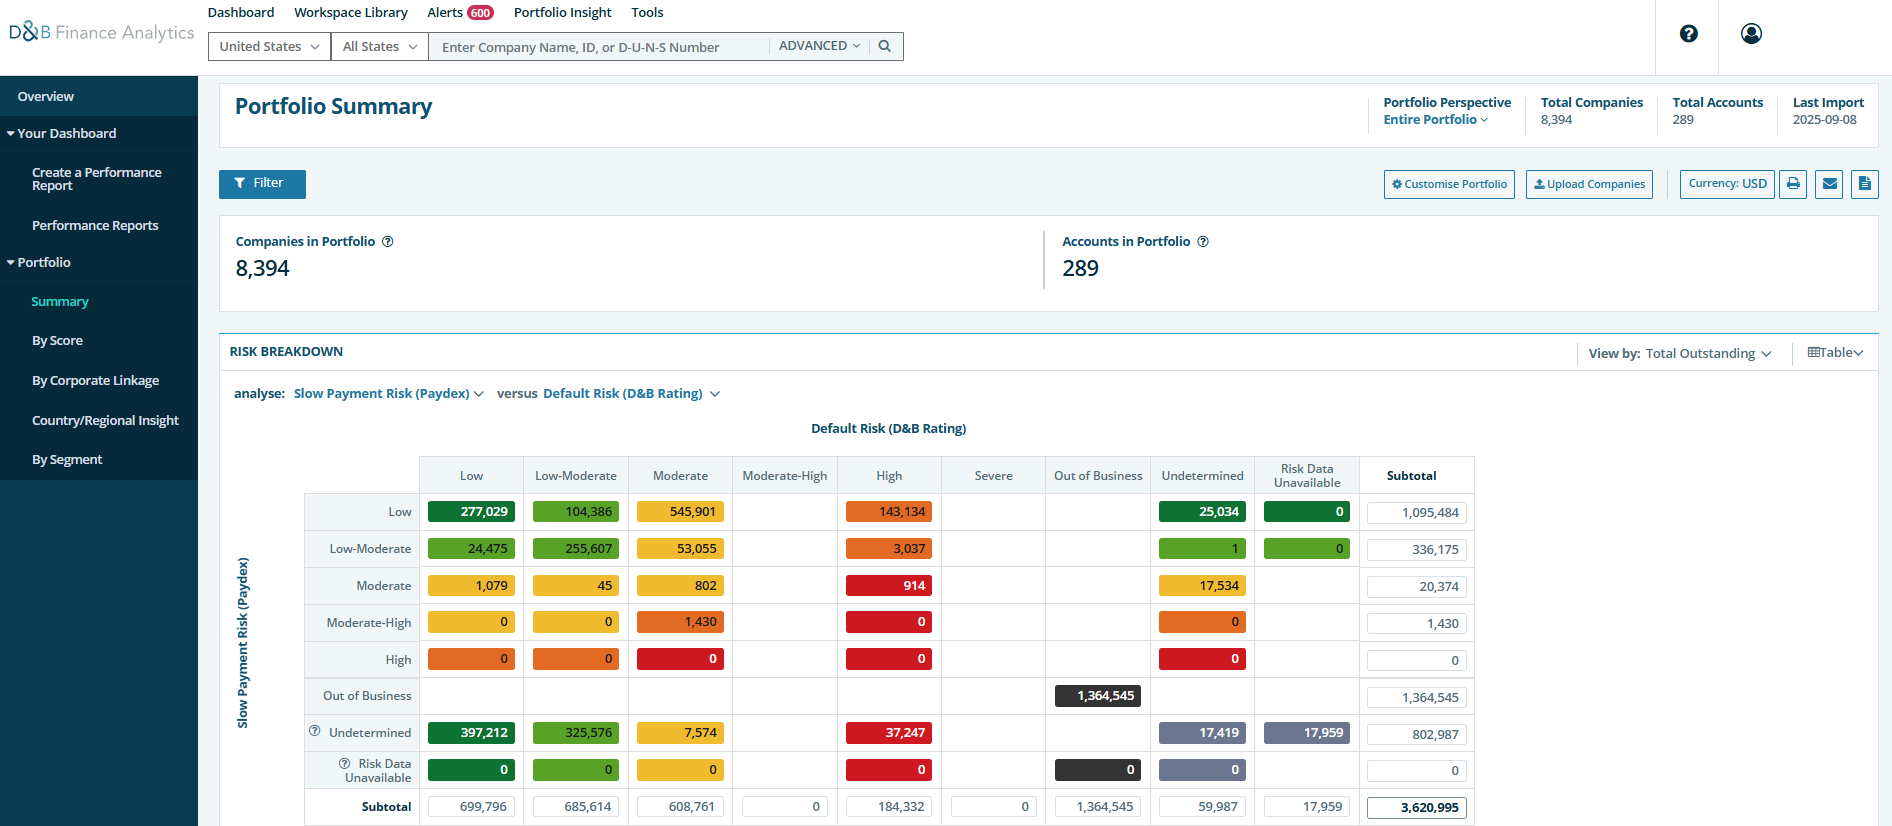Image resolution: width=1892 pixels, height=826 pixels.
Task: Click the search magnifier icon
Action: click(x=884, y=46)
